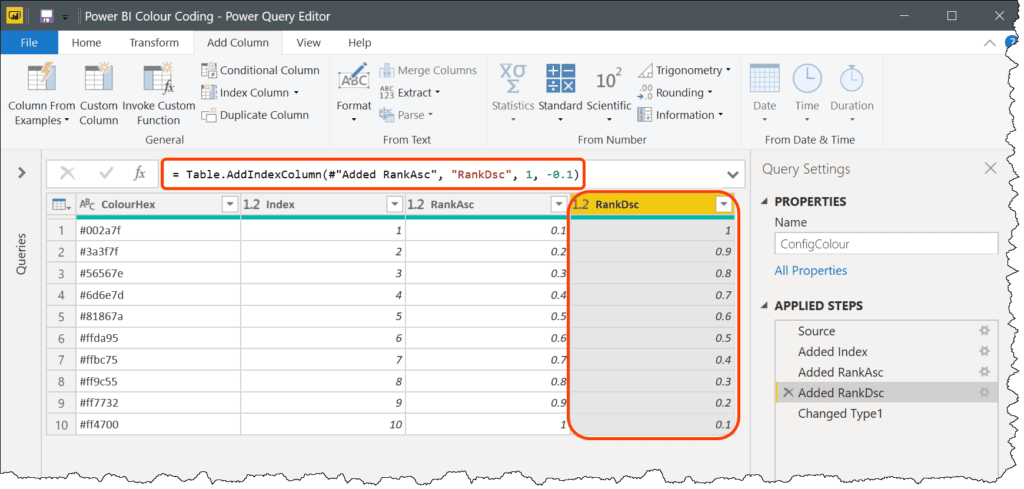Switch to the Help tab
1024x489 pixels.
pyautogui.click(x=359, y=42)
